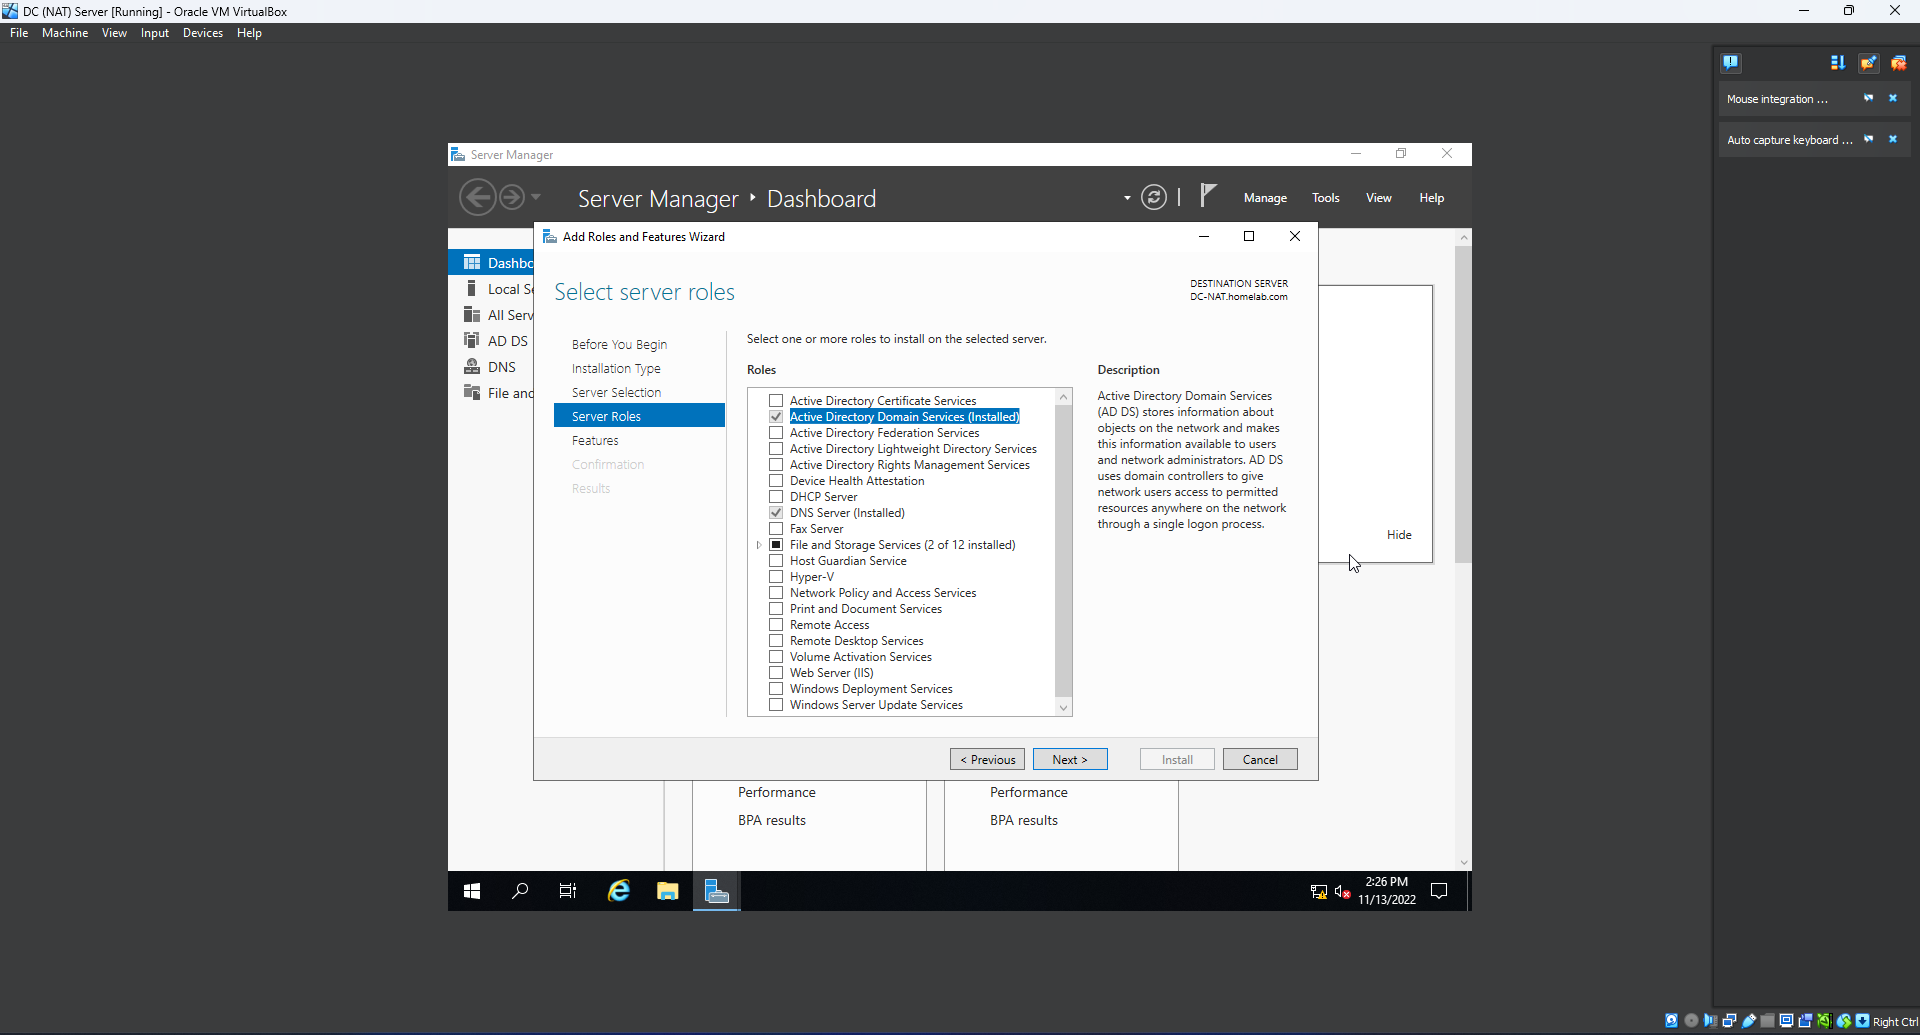Click the Server Manager back arrow
This screenshot has width=1920, height=1035.
478,197
